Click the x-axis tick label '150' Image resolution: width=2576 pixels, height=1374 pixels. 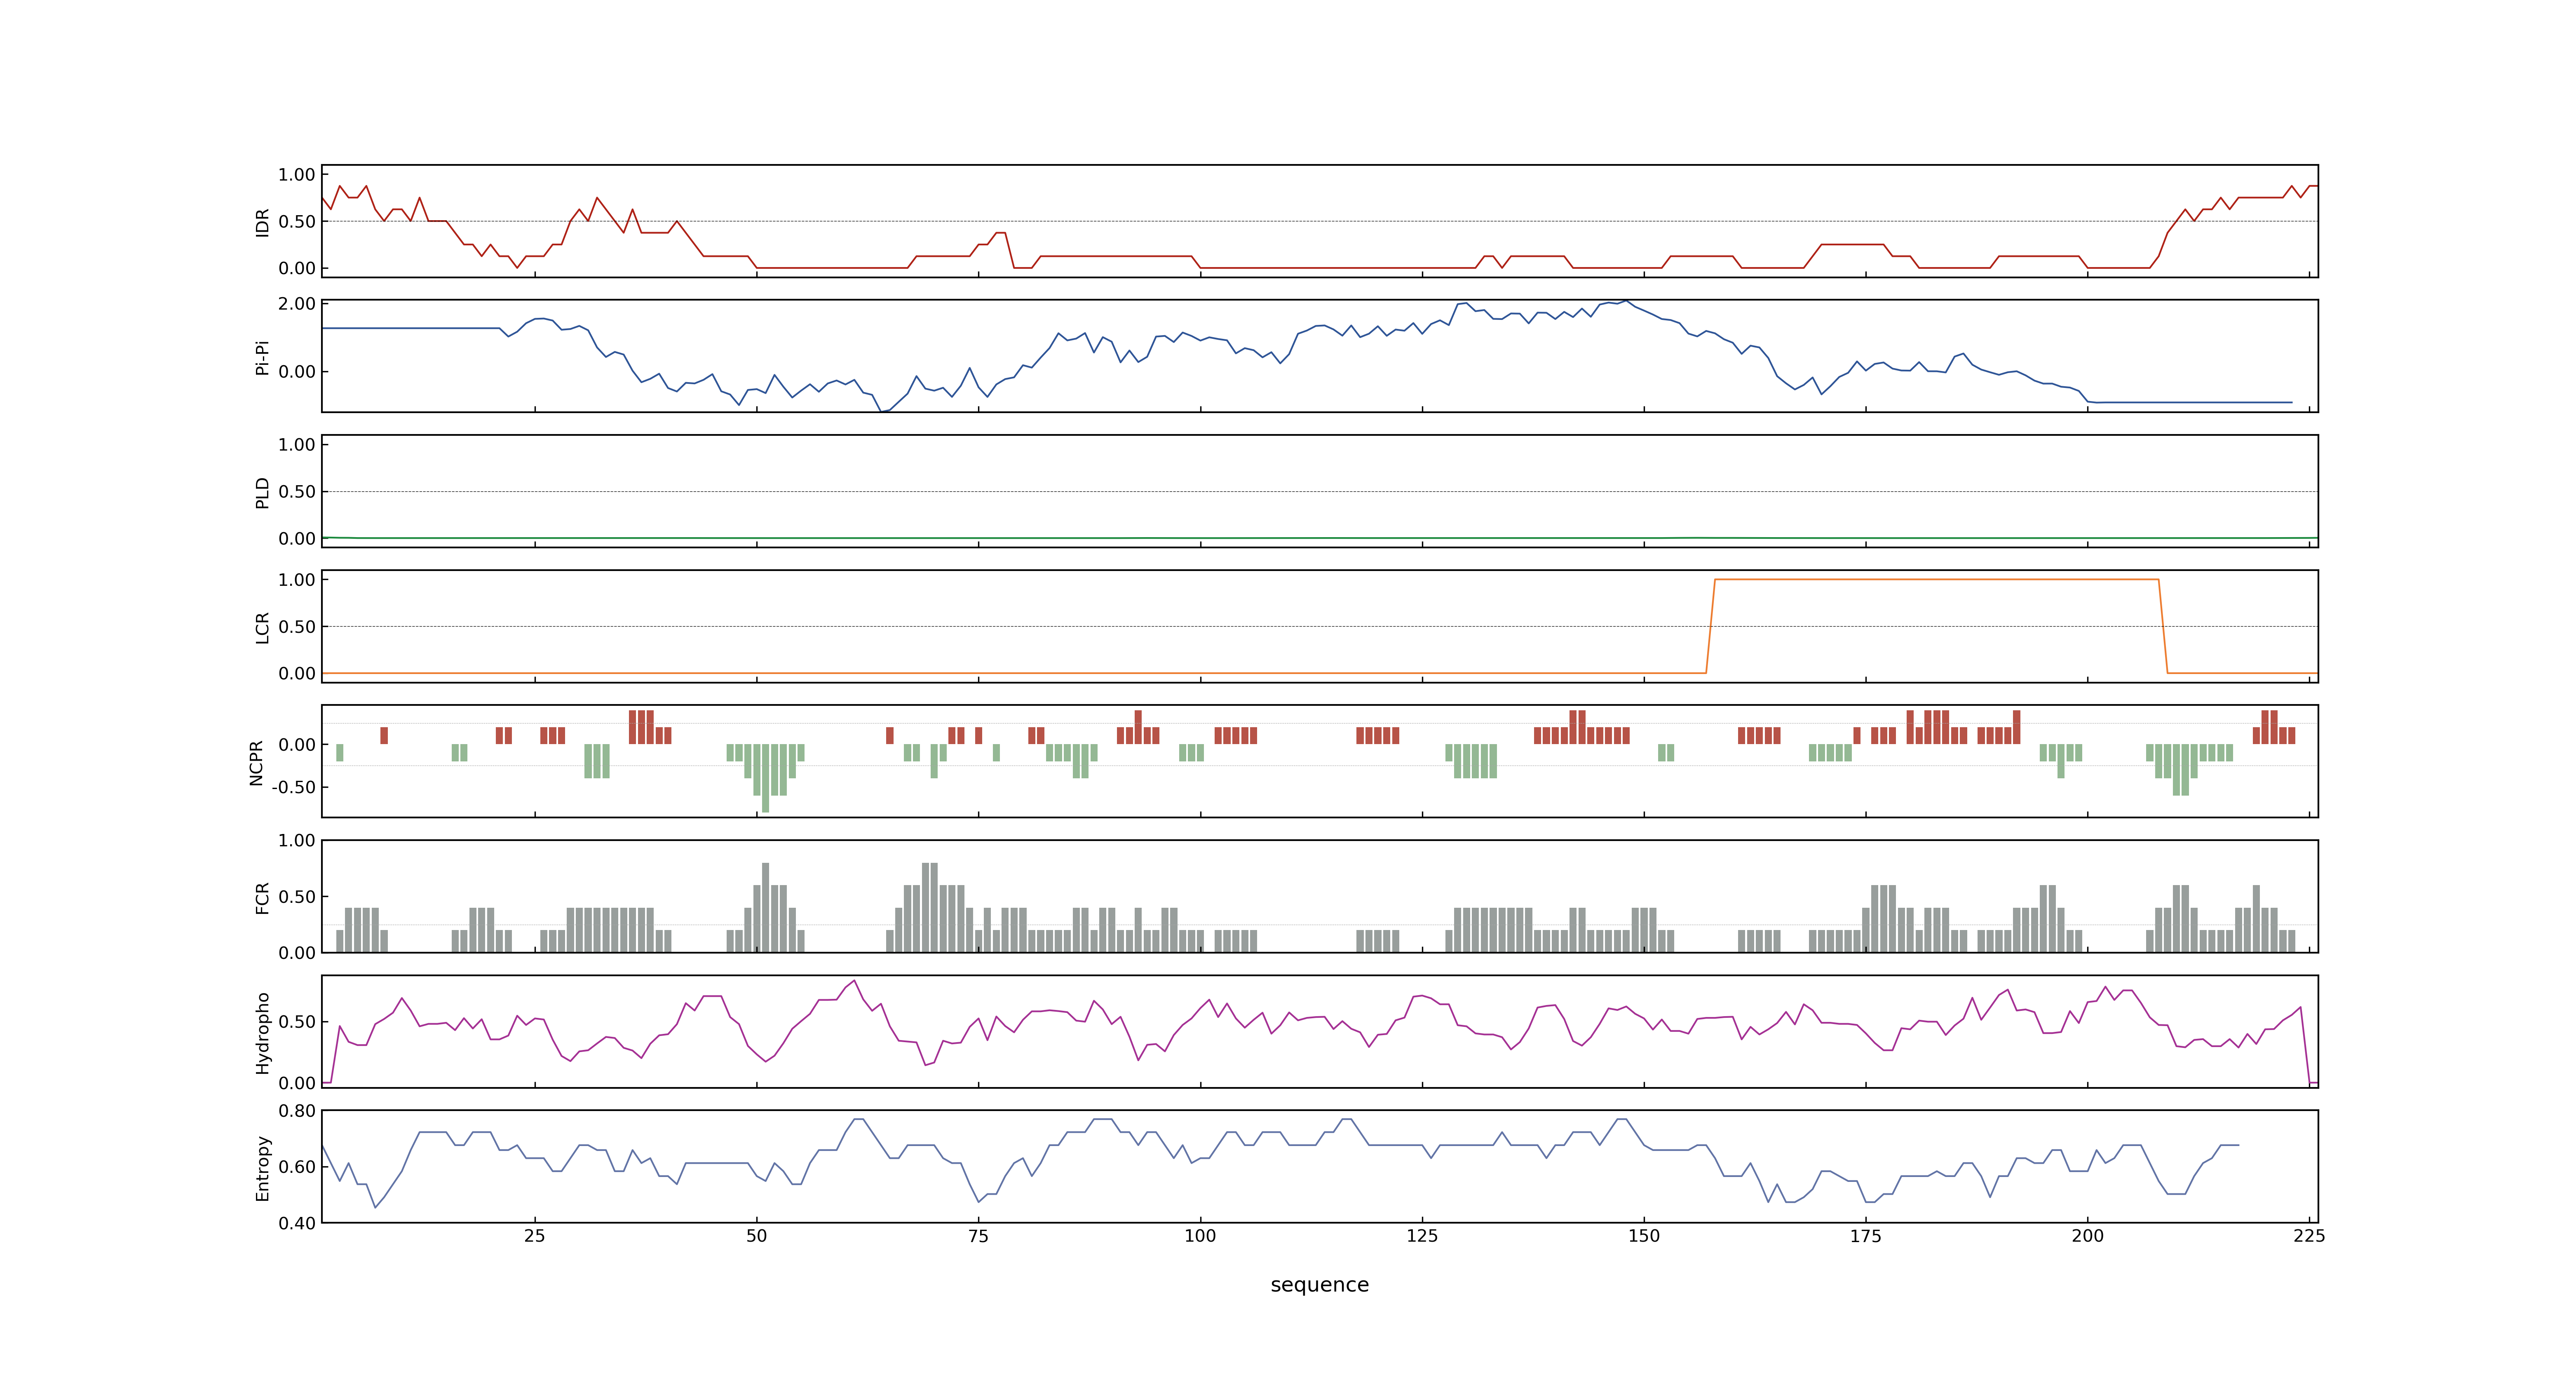(x=1644, y=1236)
